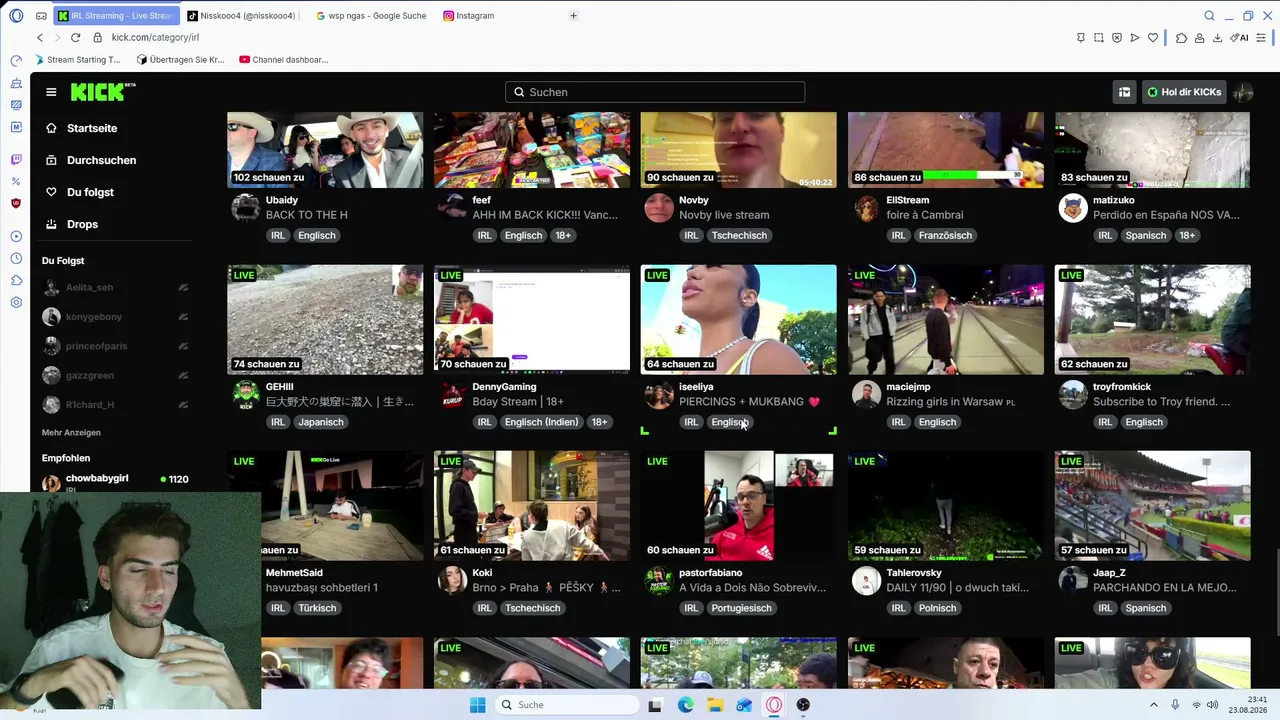Open Edge from the taskbar
Image resolution: width=1280 pixels, height=720 pixels.
tap(686, 705)
